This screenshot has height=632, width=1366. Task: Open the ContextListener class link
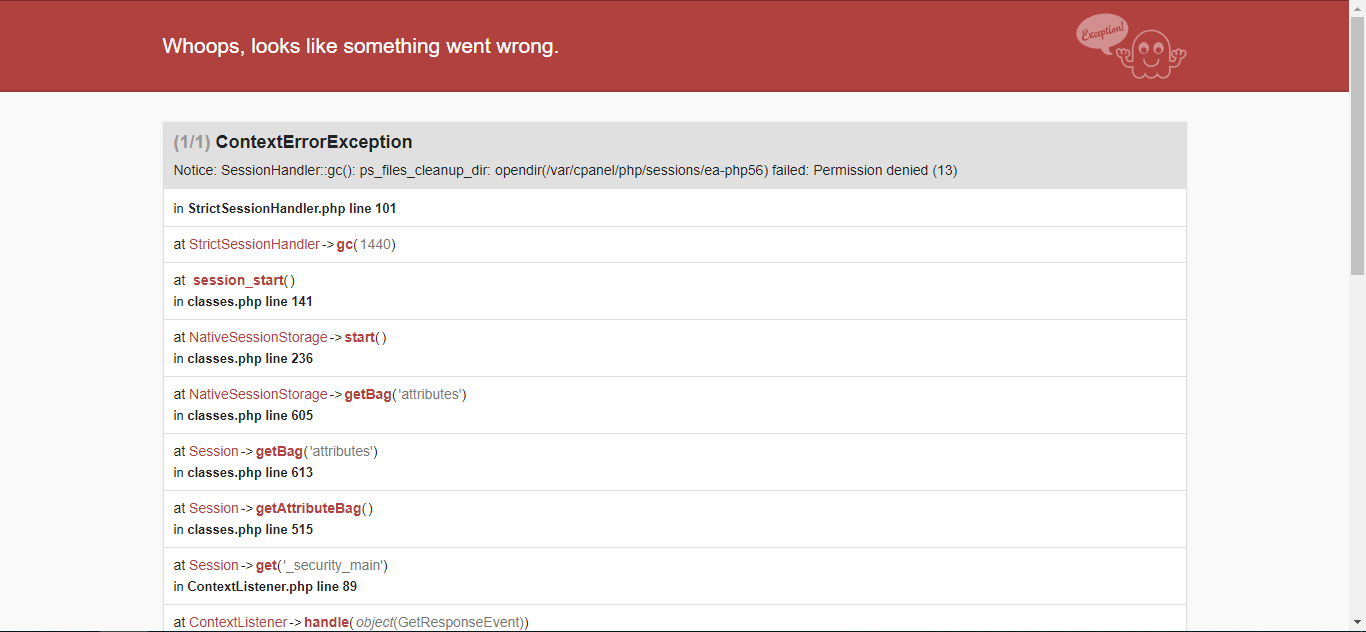tap(238, 622)
